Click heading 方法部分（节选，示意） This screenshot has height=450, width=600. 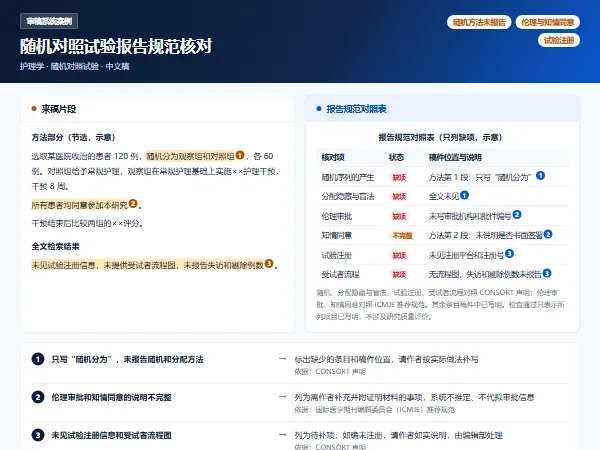tap(73, 137)
